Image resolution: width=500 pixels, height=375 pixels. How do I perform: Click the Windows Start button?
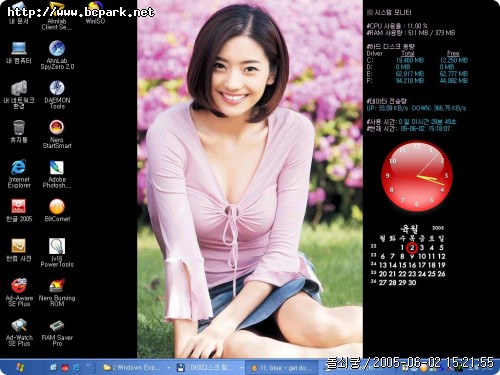coord(20,367)
